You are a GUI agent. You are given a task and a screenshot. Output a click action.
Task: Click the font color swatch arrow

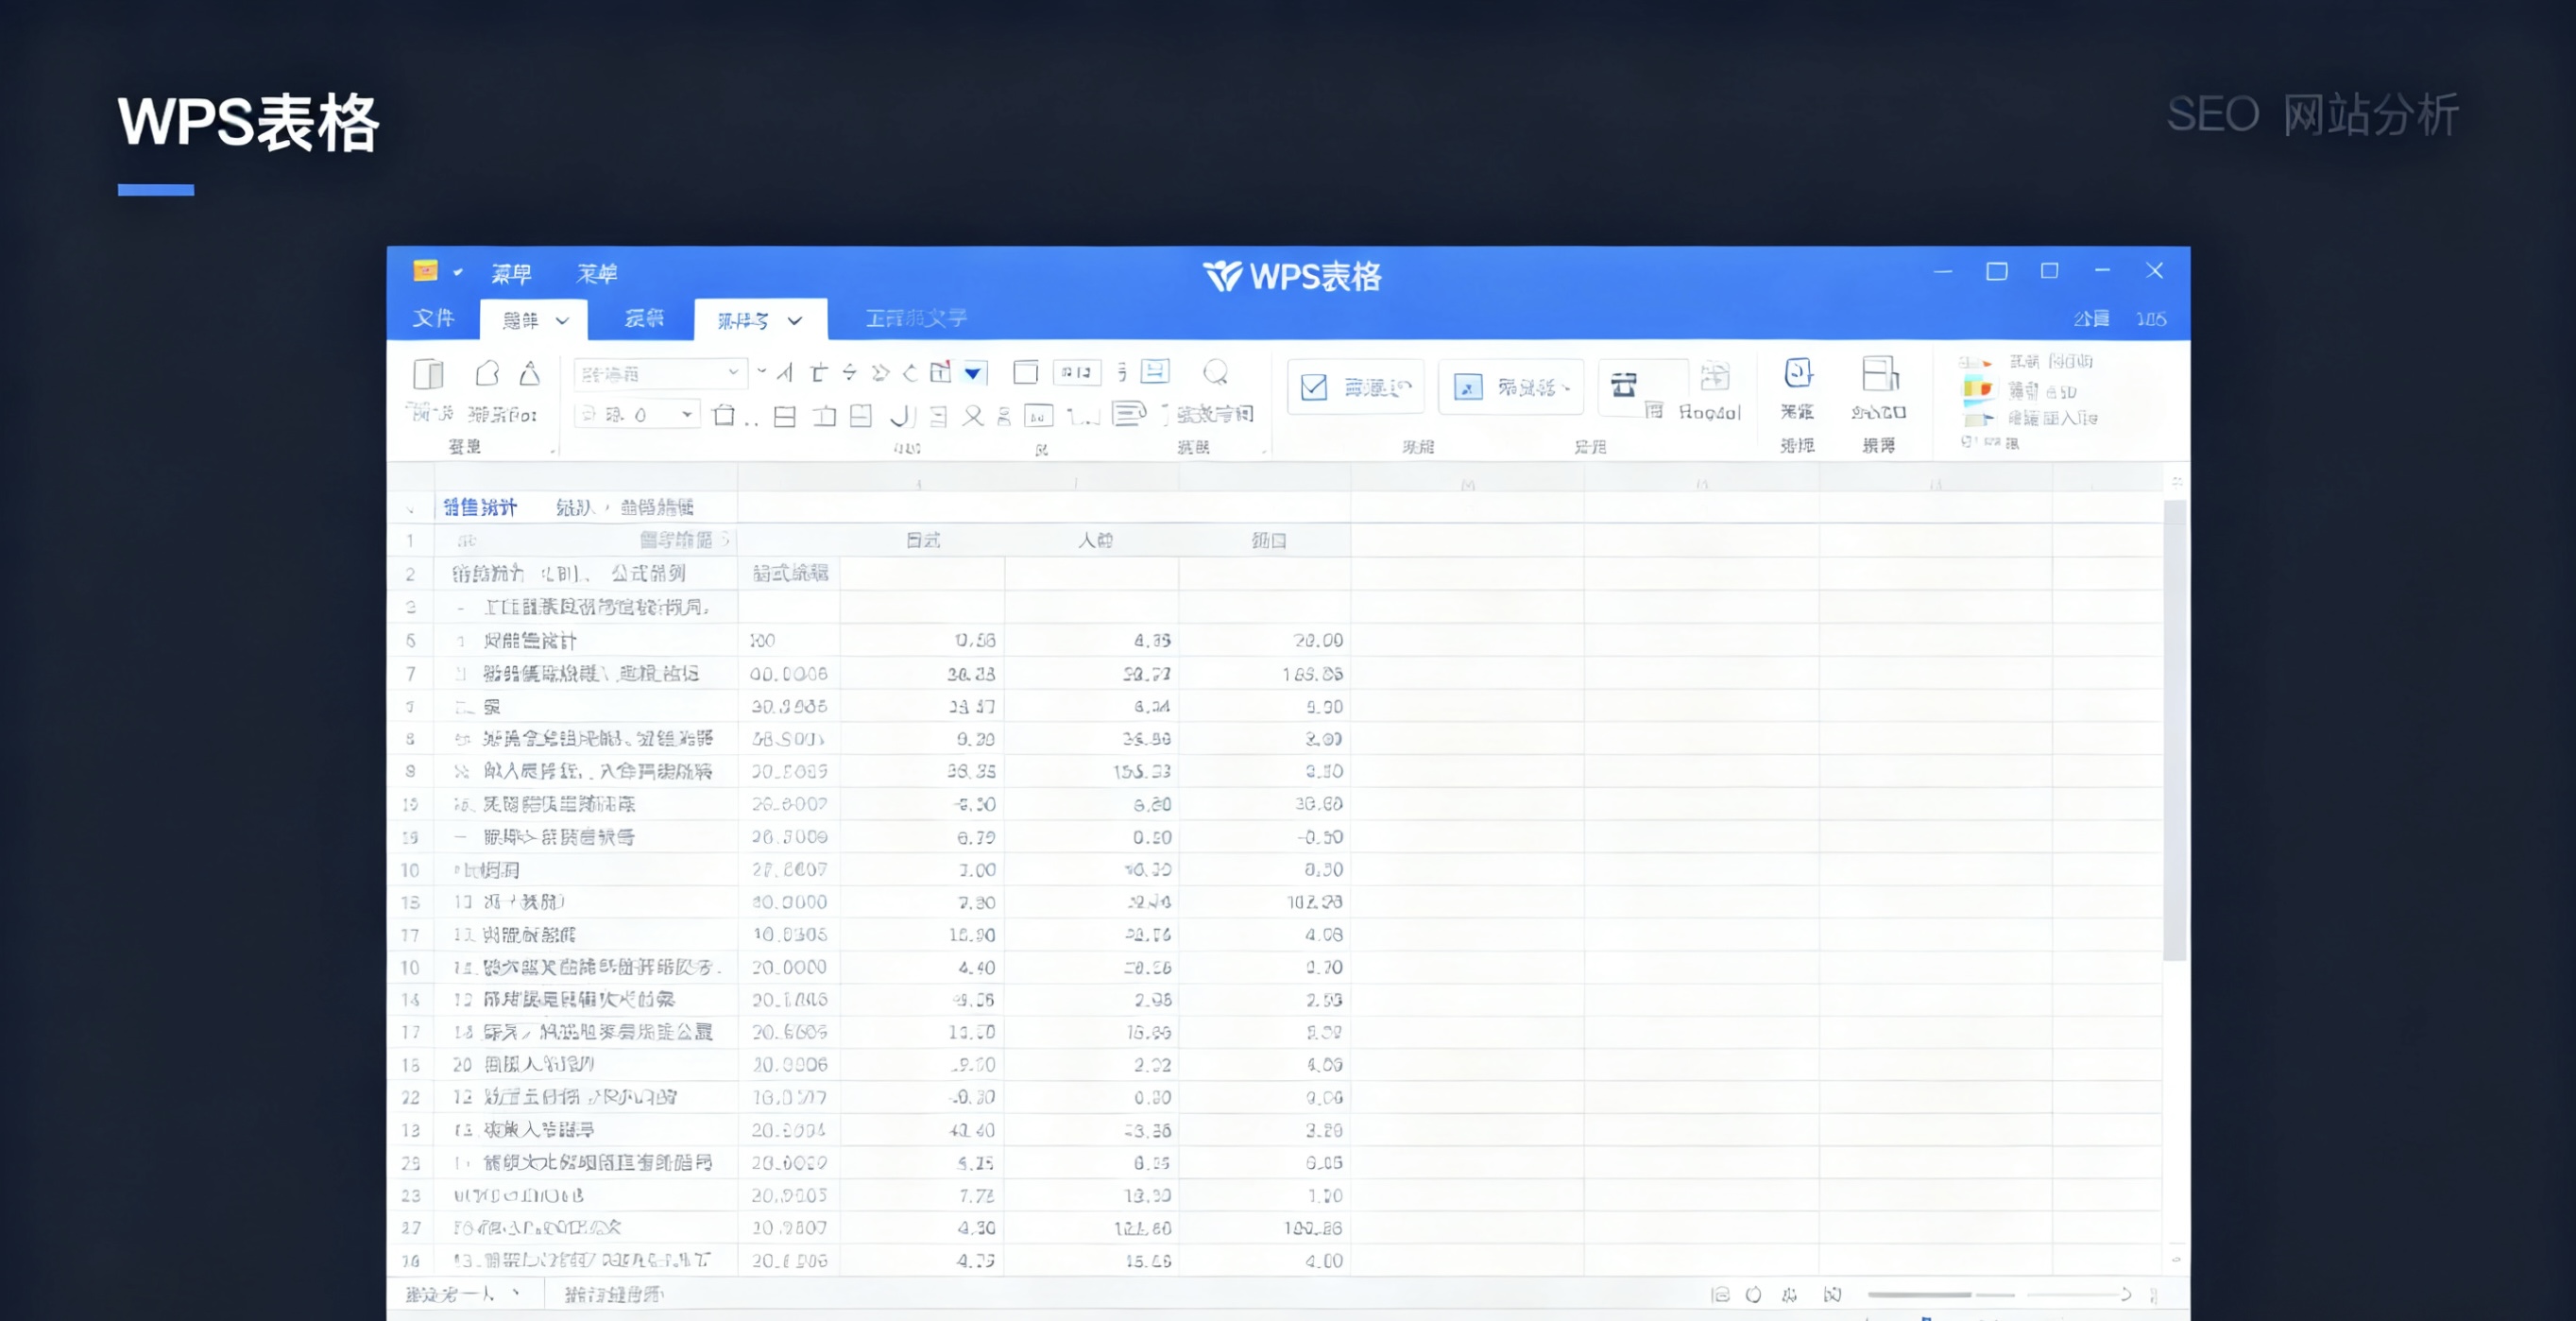coord(972,374)
